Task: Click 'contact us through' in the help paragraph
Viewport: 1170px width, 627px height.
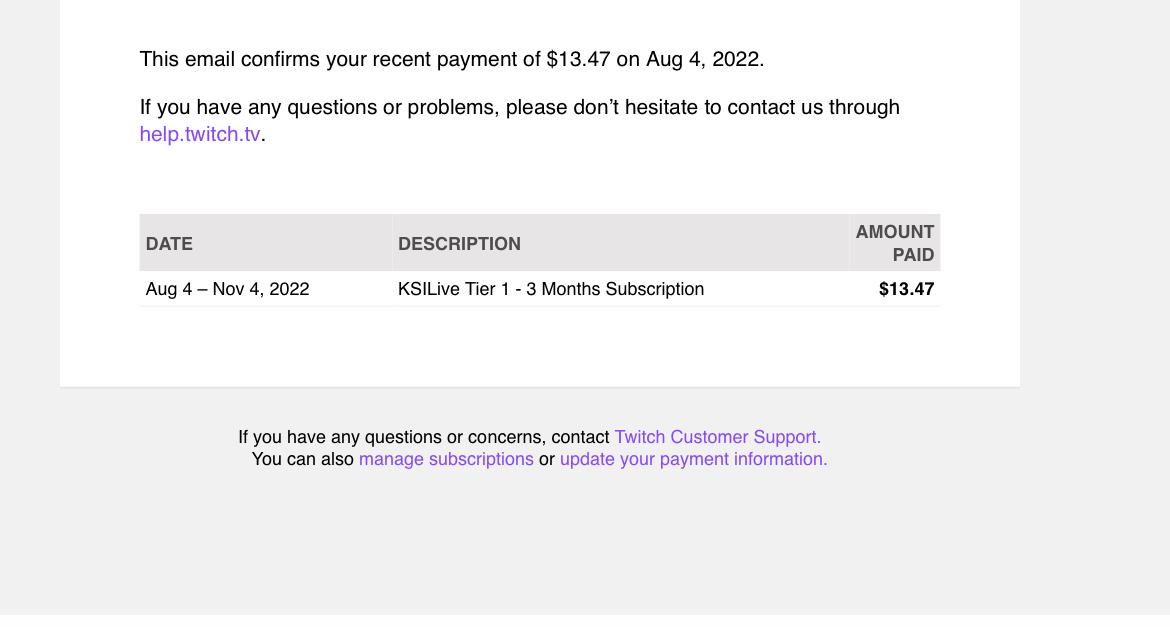Action: (813, 107)
